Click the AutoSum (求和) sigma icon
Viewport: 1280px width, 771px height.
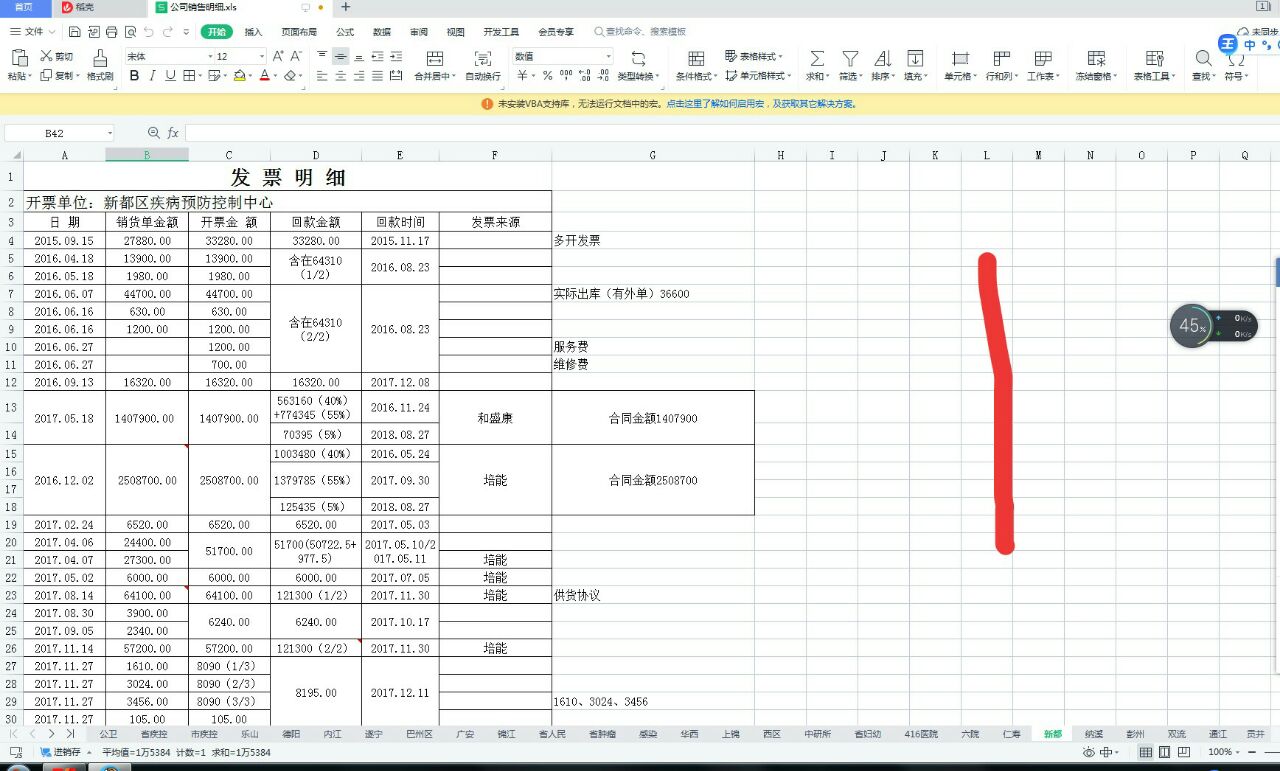817,59
